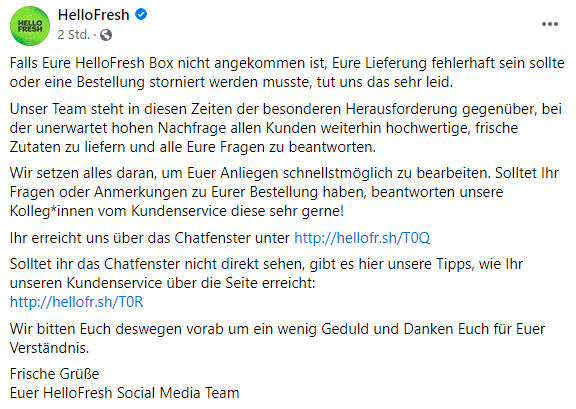Click the word Verständnis in the post
The height and width of the screenshot is (409, 576).
pos(49,348)
